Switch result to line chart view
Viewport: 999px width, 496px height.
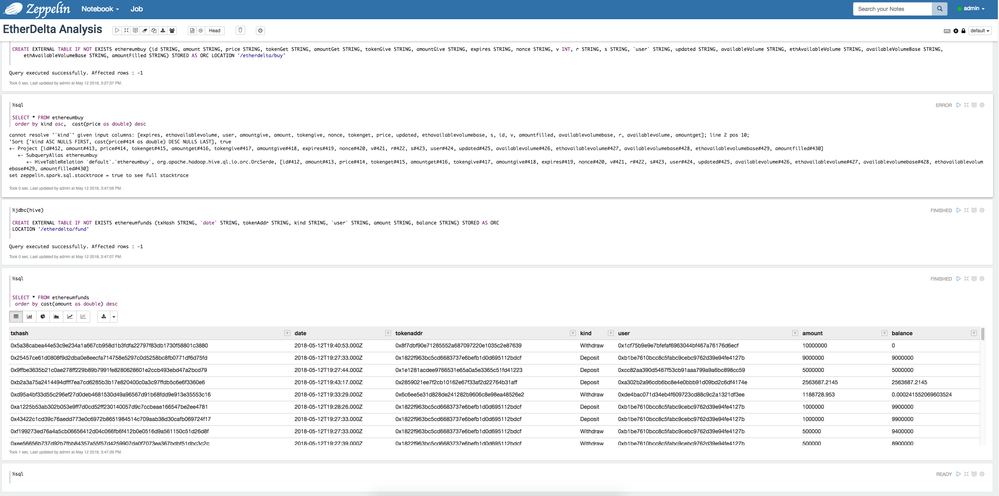[x=70, y=316]
